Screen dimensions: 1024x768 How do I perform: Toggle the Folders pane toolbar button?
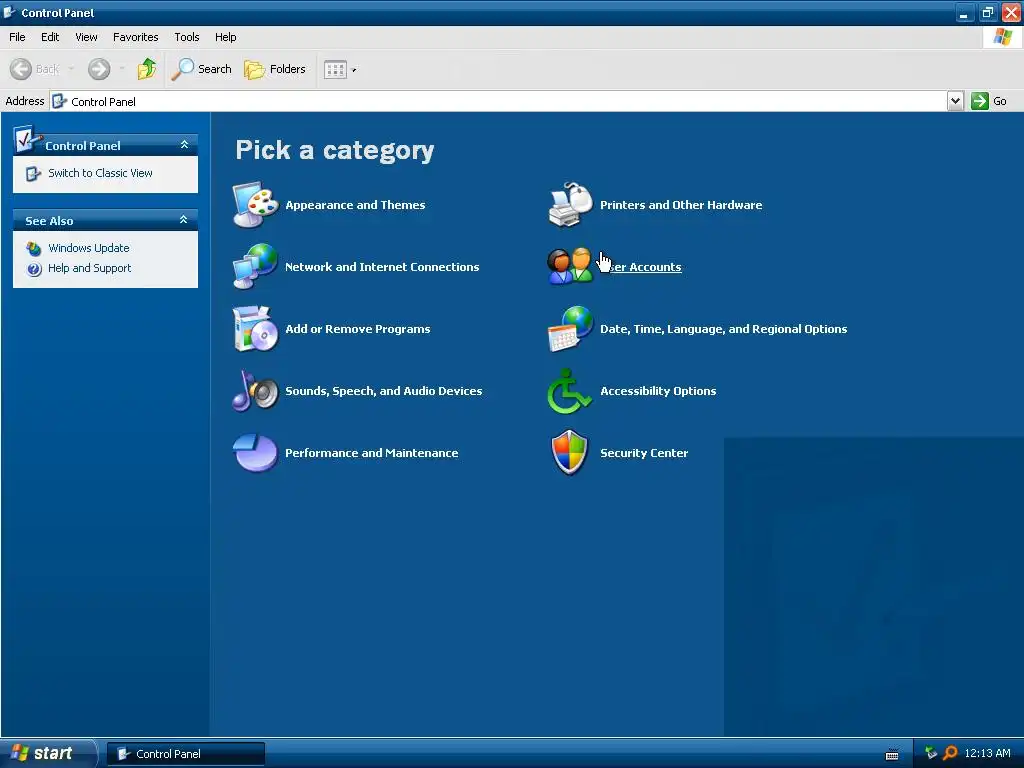coord(274,69)
